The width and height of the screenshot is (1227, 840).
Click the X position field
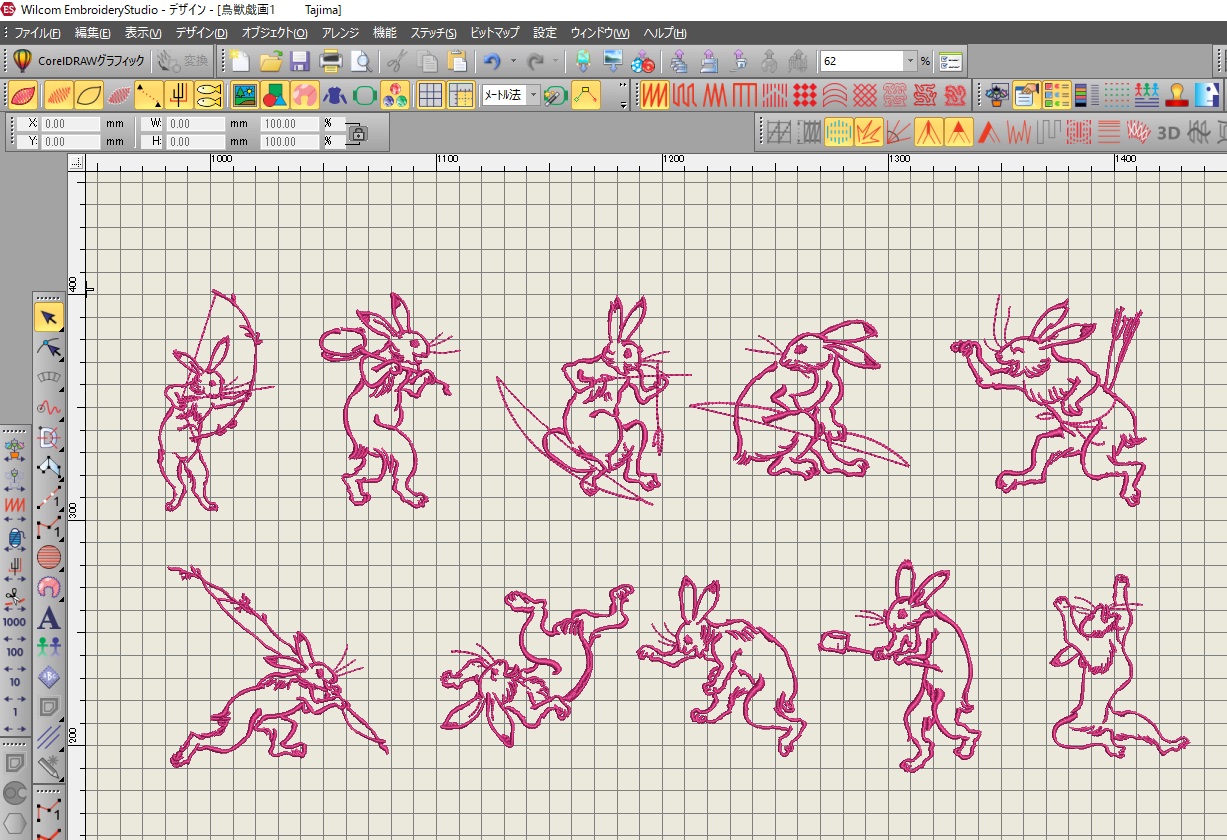71,124
